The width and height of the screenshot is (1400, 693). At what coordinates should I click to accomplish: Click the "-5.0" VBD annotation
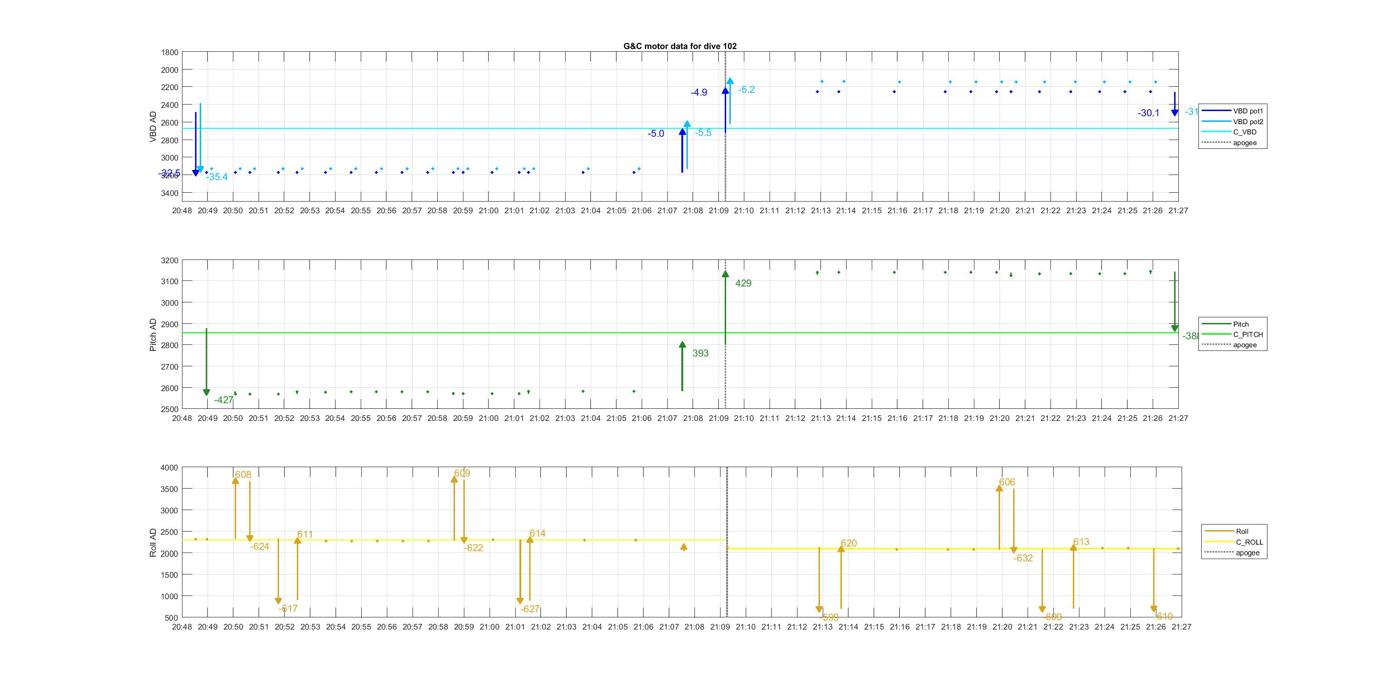click(656, 134)
